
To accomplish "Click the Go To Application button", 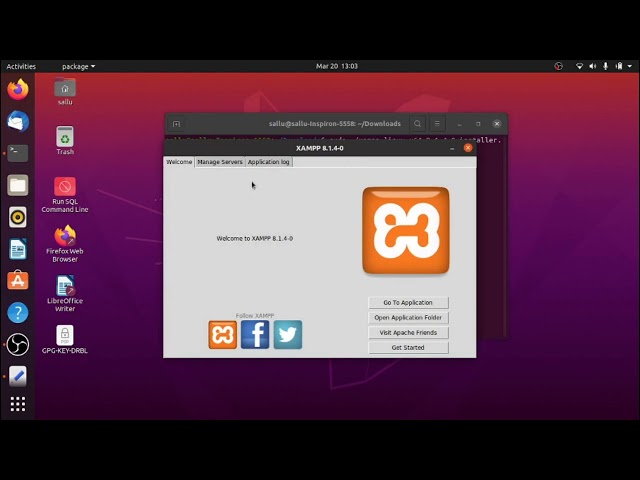I will [x=408, y=302].
